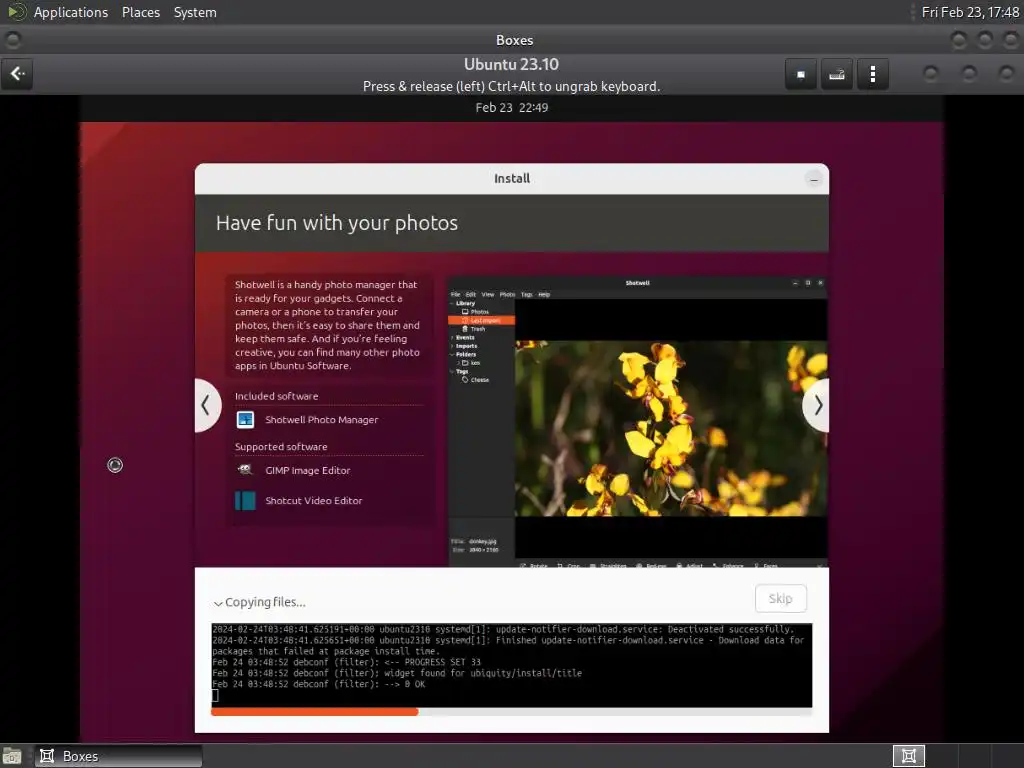Click the 'GIMP Image Editor' label

coord(308,470)
